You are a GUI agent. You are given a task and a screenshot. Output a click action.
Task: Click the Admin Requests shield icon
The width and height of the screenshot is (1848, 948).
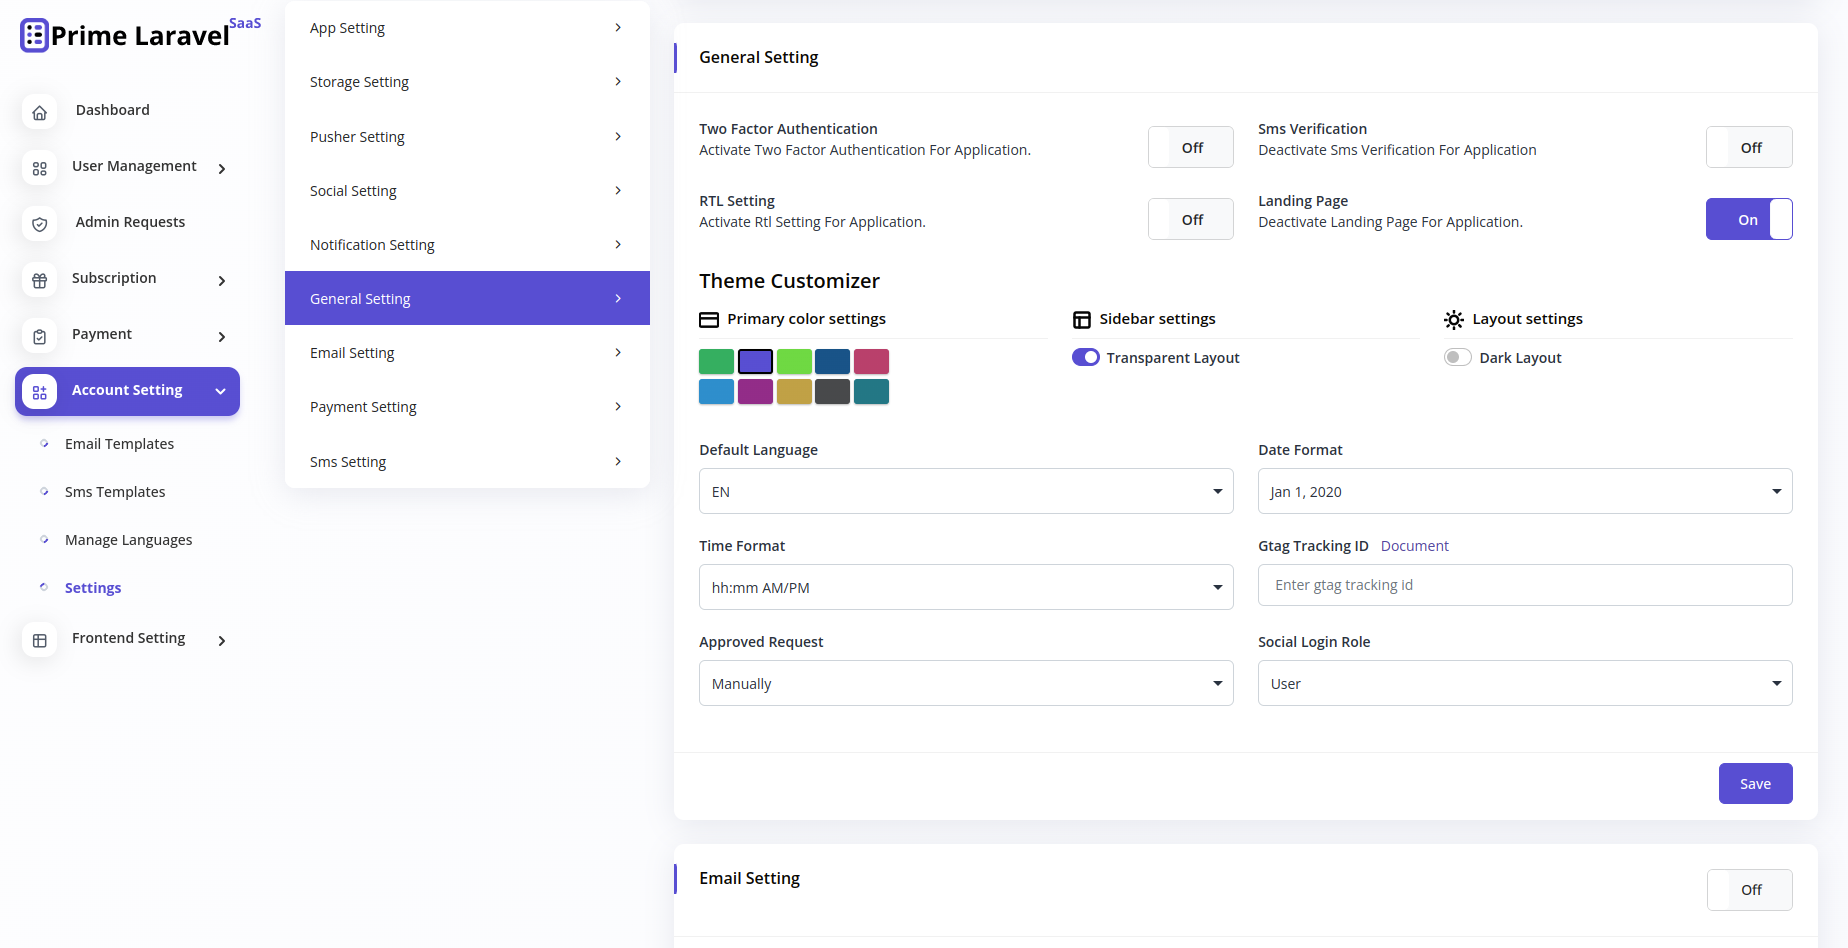point(39,224)
